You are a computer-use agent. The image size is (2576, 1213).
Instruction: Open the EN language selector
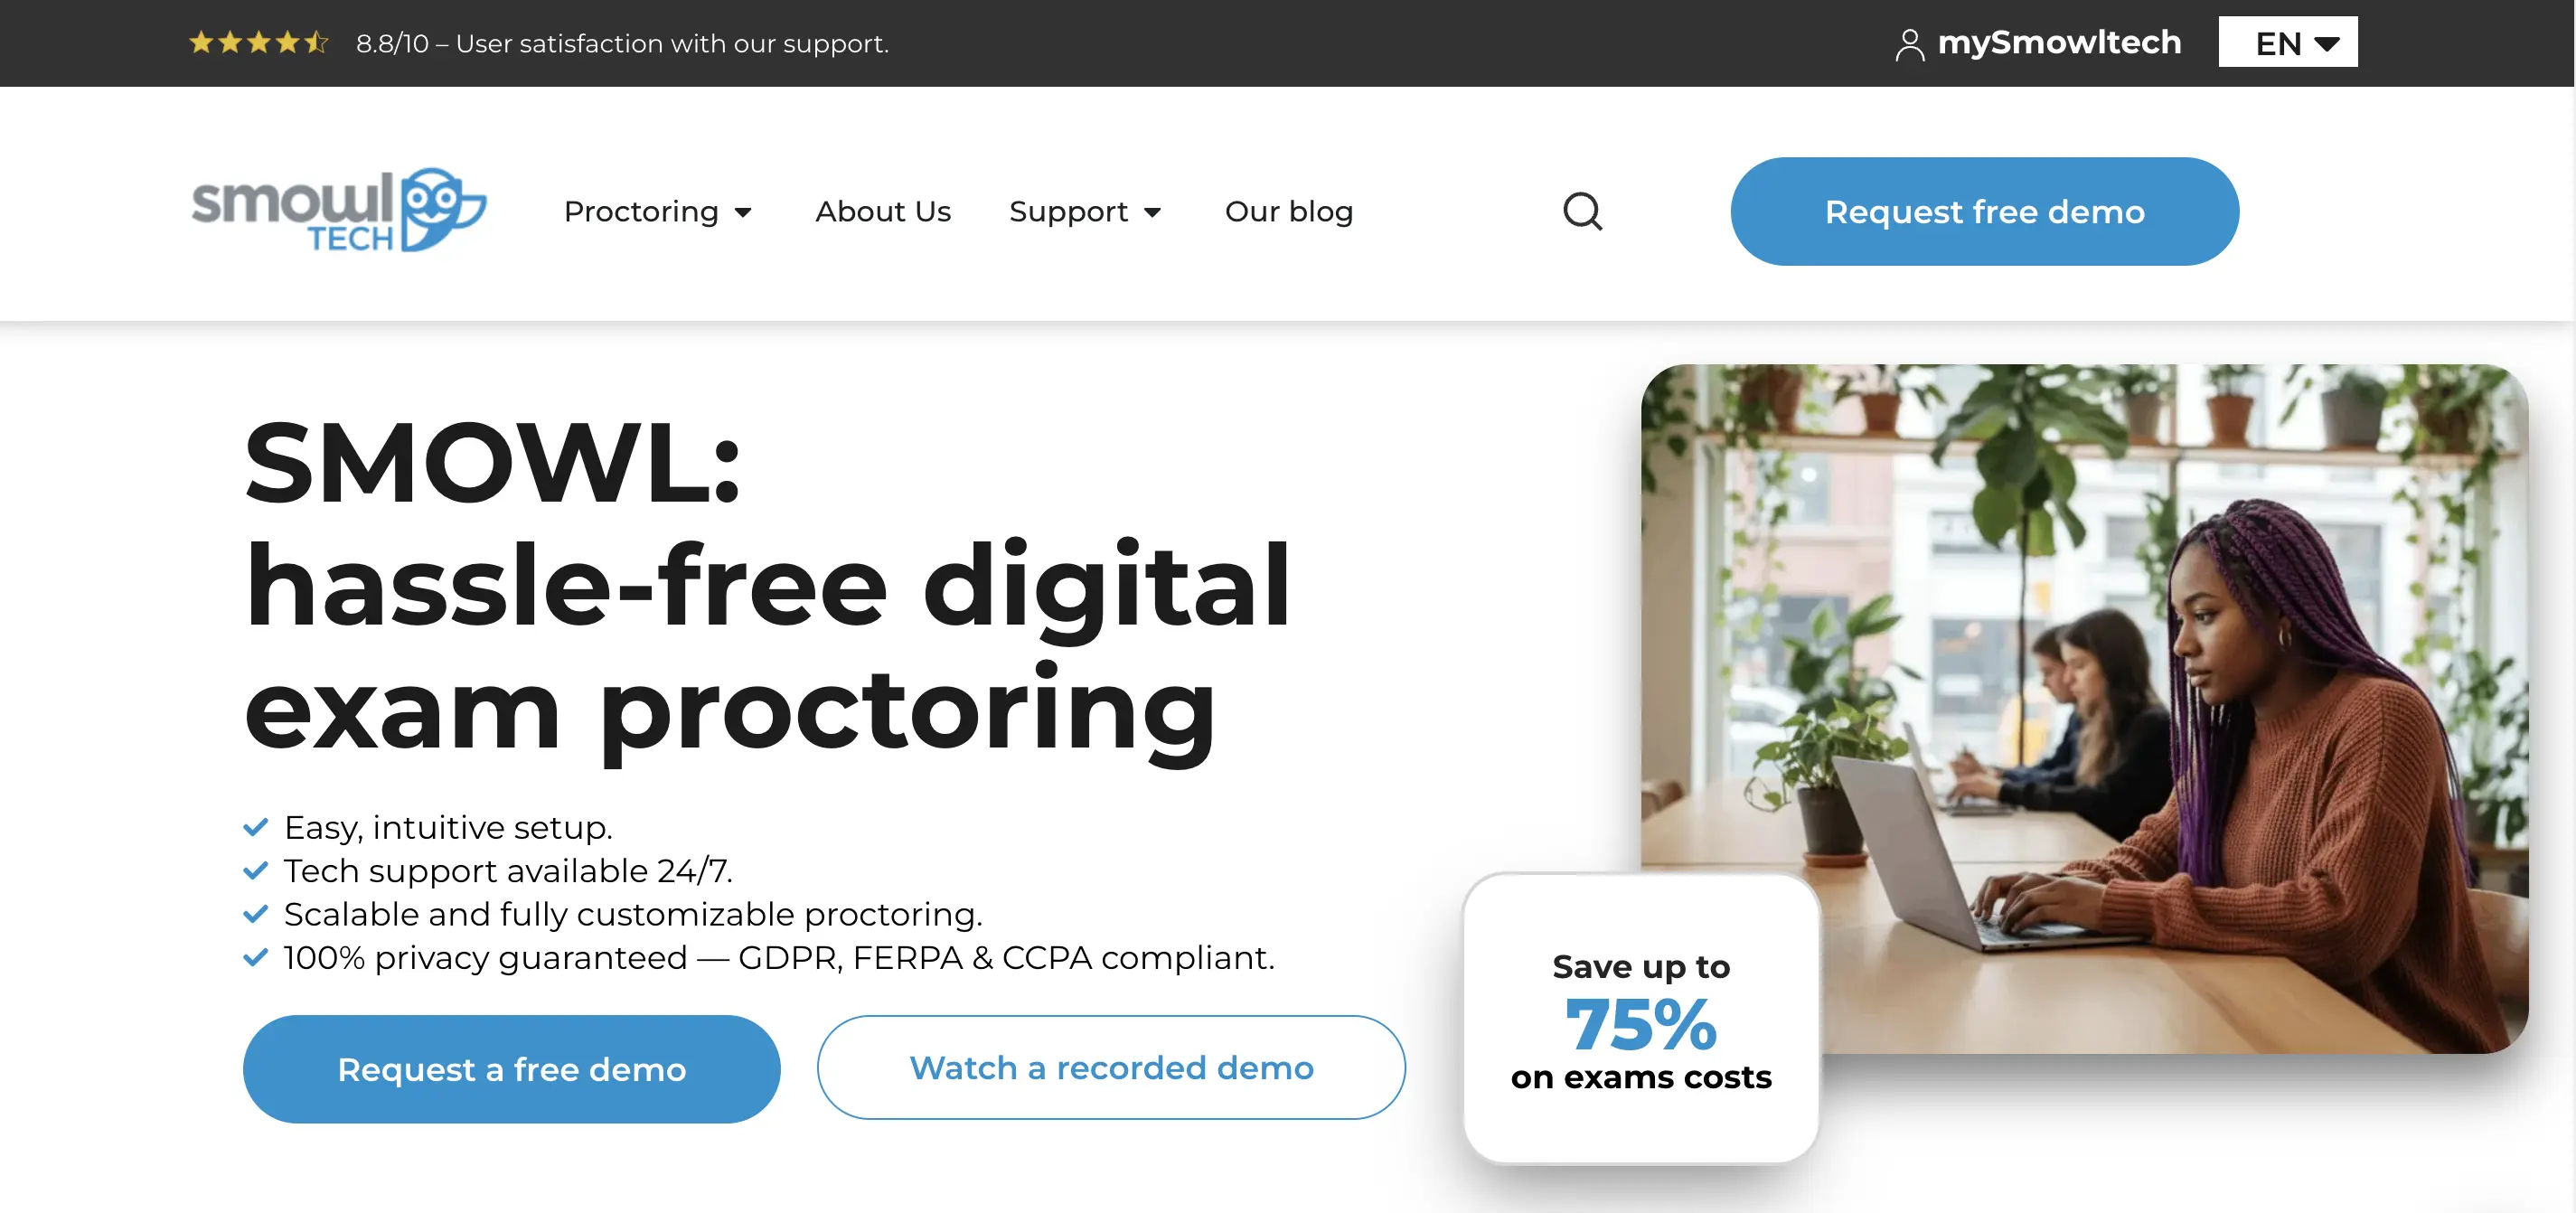[x=2287, y=42]
